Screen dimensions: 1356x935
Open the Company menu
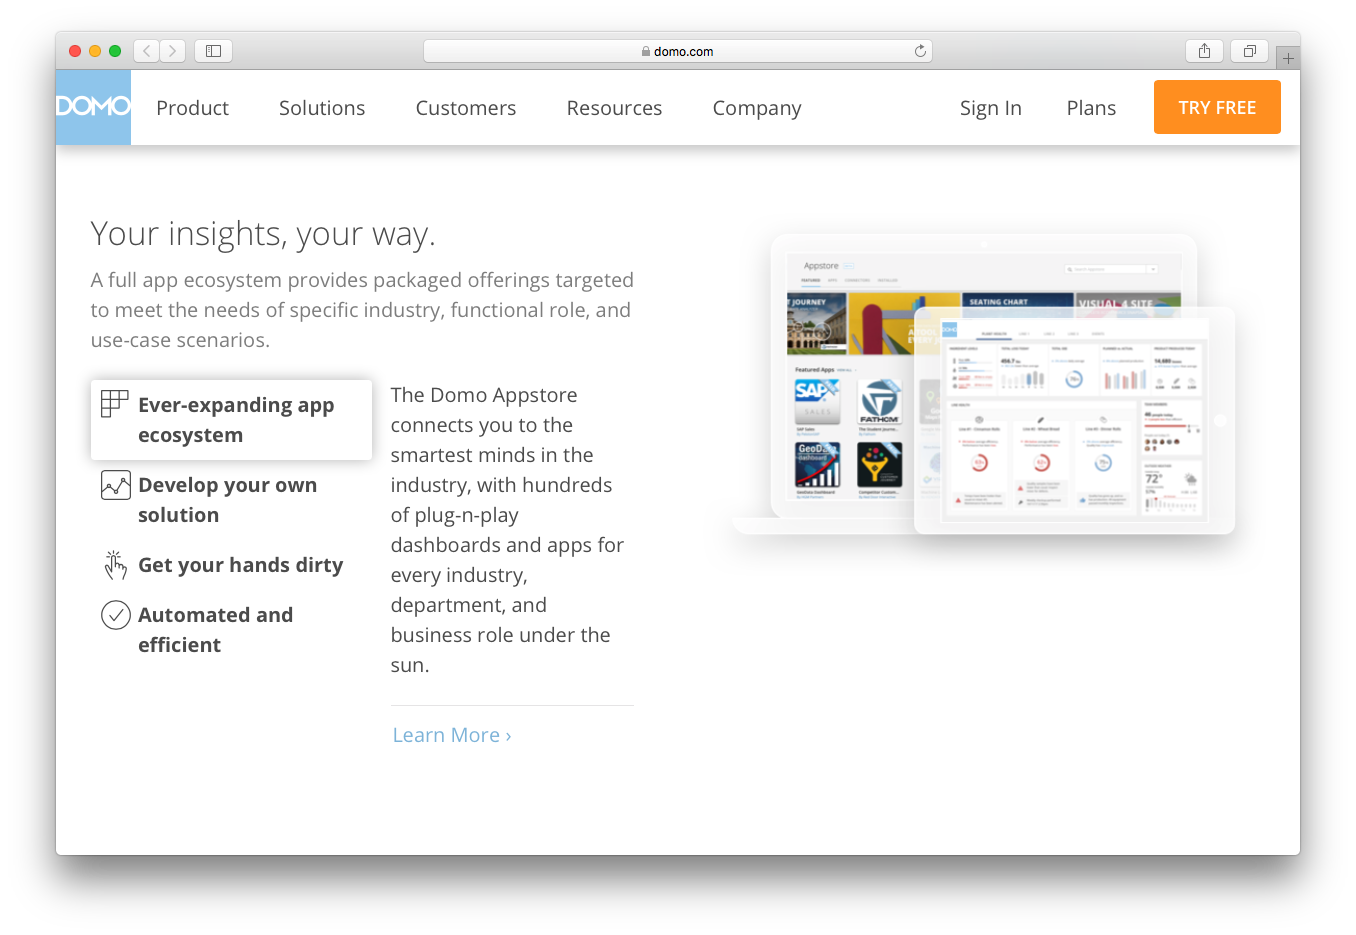[757, 108]
